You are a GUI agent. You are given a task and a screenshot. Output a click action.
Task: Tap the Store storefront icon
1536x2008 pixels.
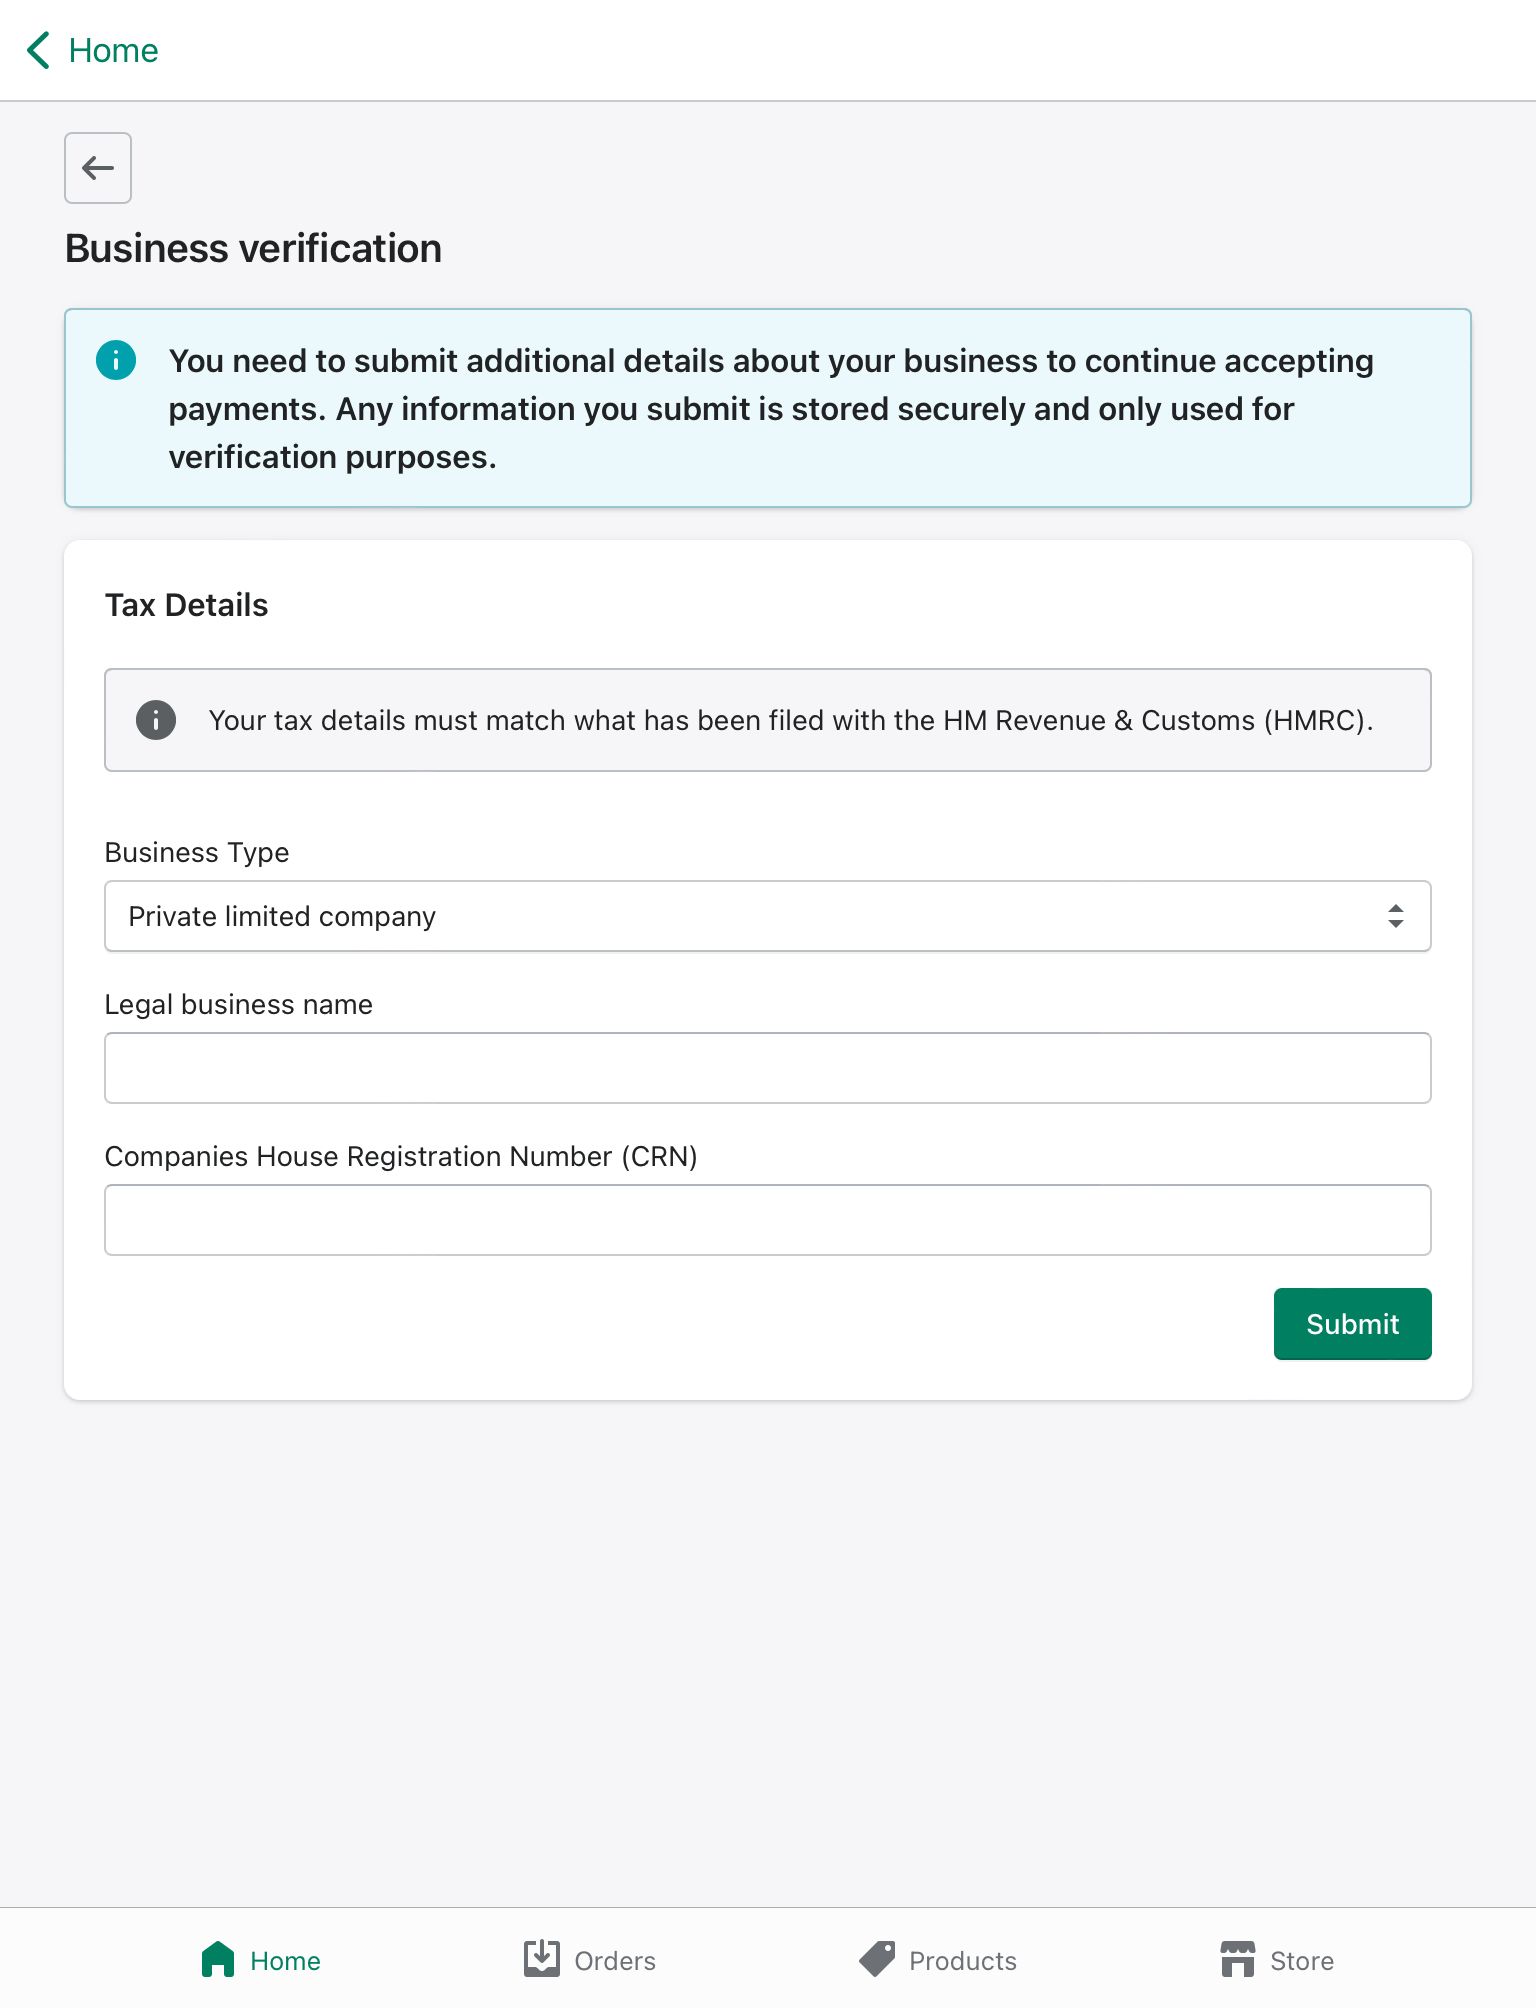click(x=1237, y=1959)
